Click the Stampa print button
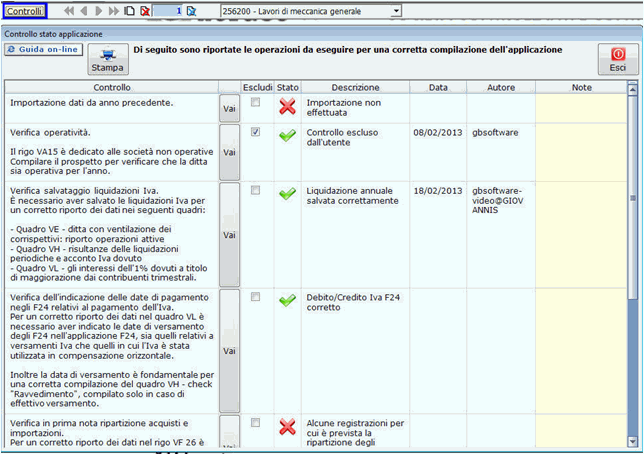Screen dimensions: 644x454 [108, 60]
